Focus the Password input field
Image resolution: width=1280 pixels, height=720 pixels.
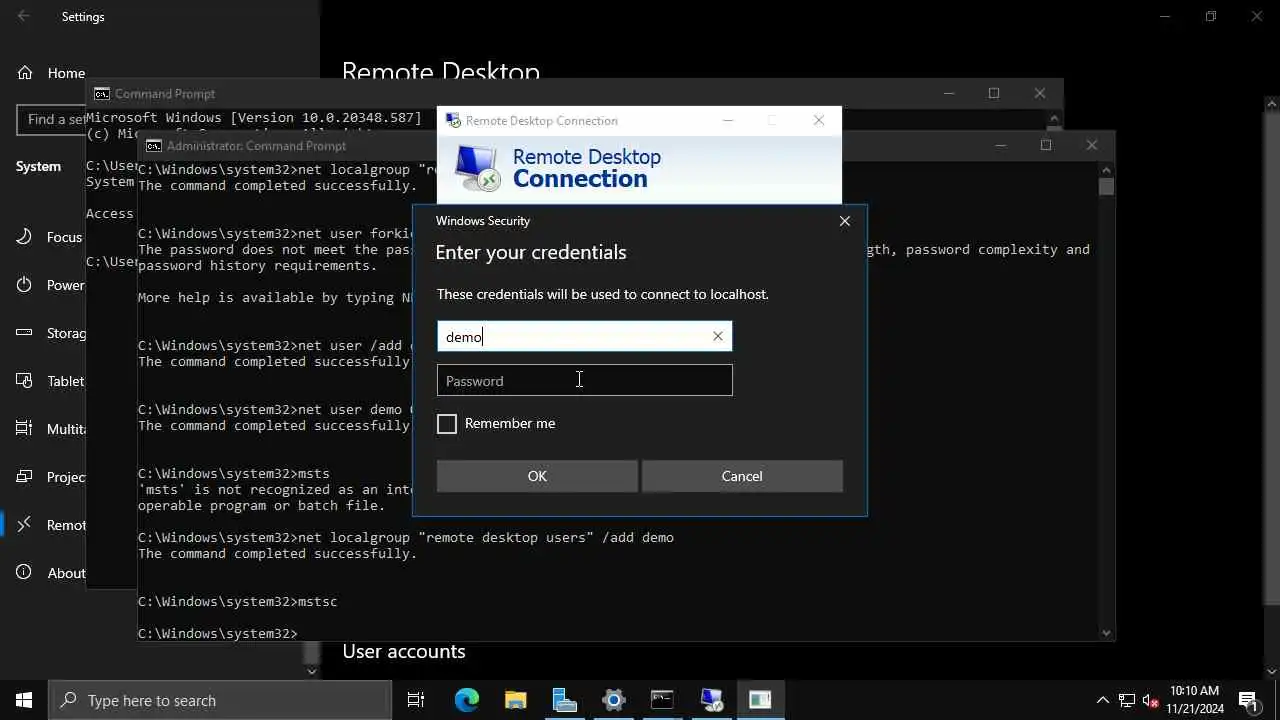click(584, 380)
